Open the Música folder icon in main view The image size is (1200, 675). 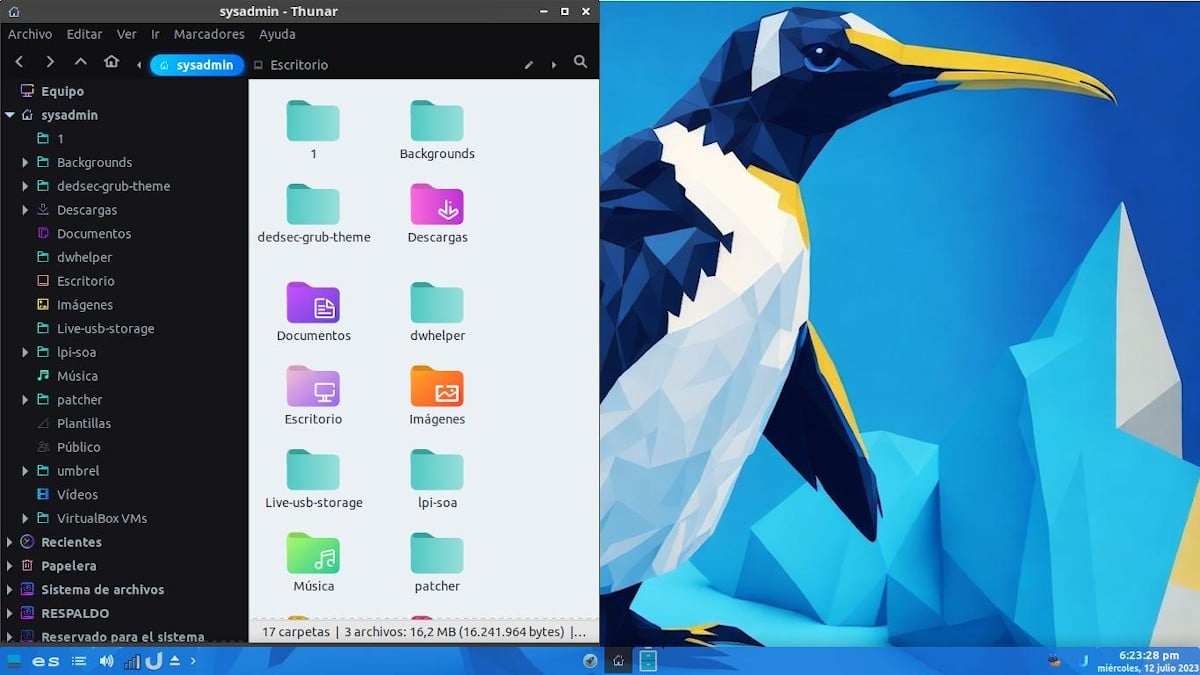click(313, 554)
